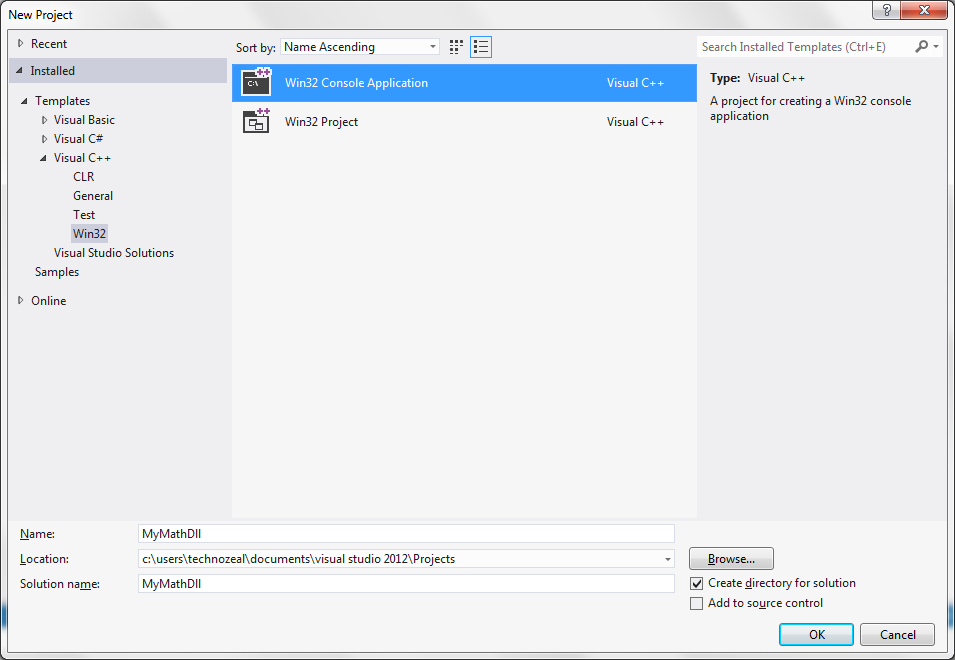The width and height of the screenshot is (955, 660).
Task: Click the template description text
Action: (811, 108)
